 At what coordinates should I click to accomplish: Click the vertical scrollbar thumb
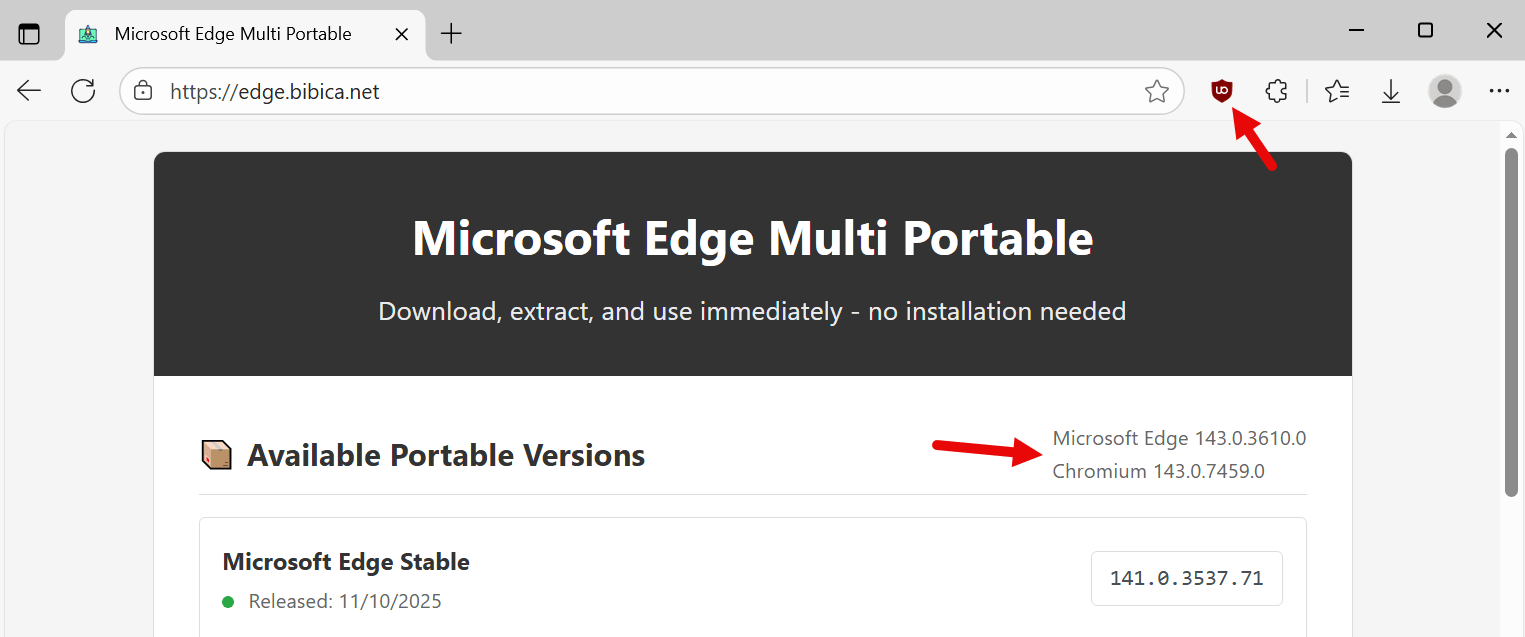click(x=1511, y=322)
